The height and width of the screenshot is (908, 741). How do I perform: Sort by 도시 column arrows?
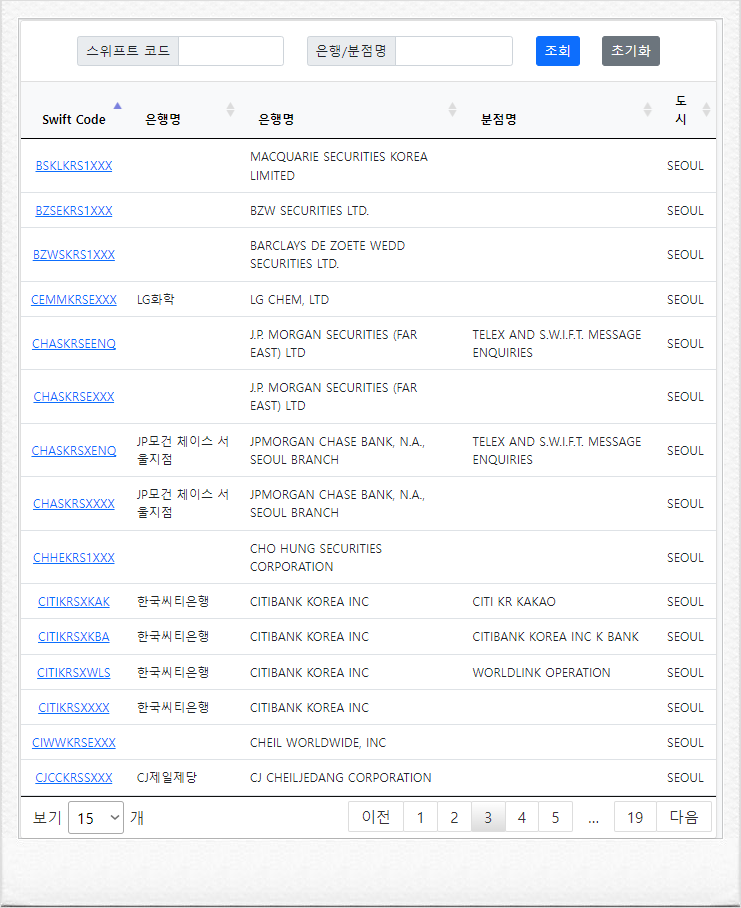coord(706,109)
